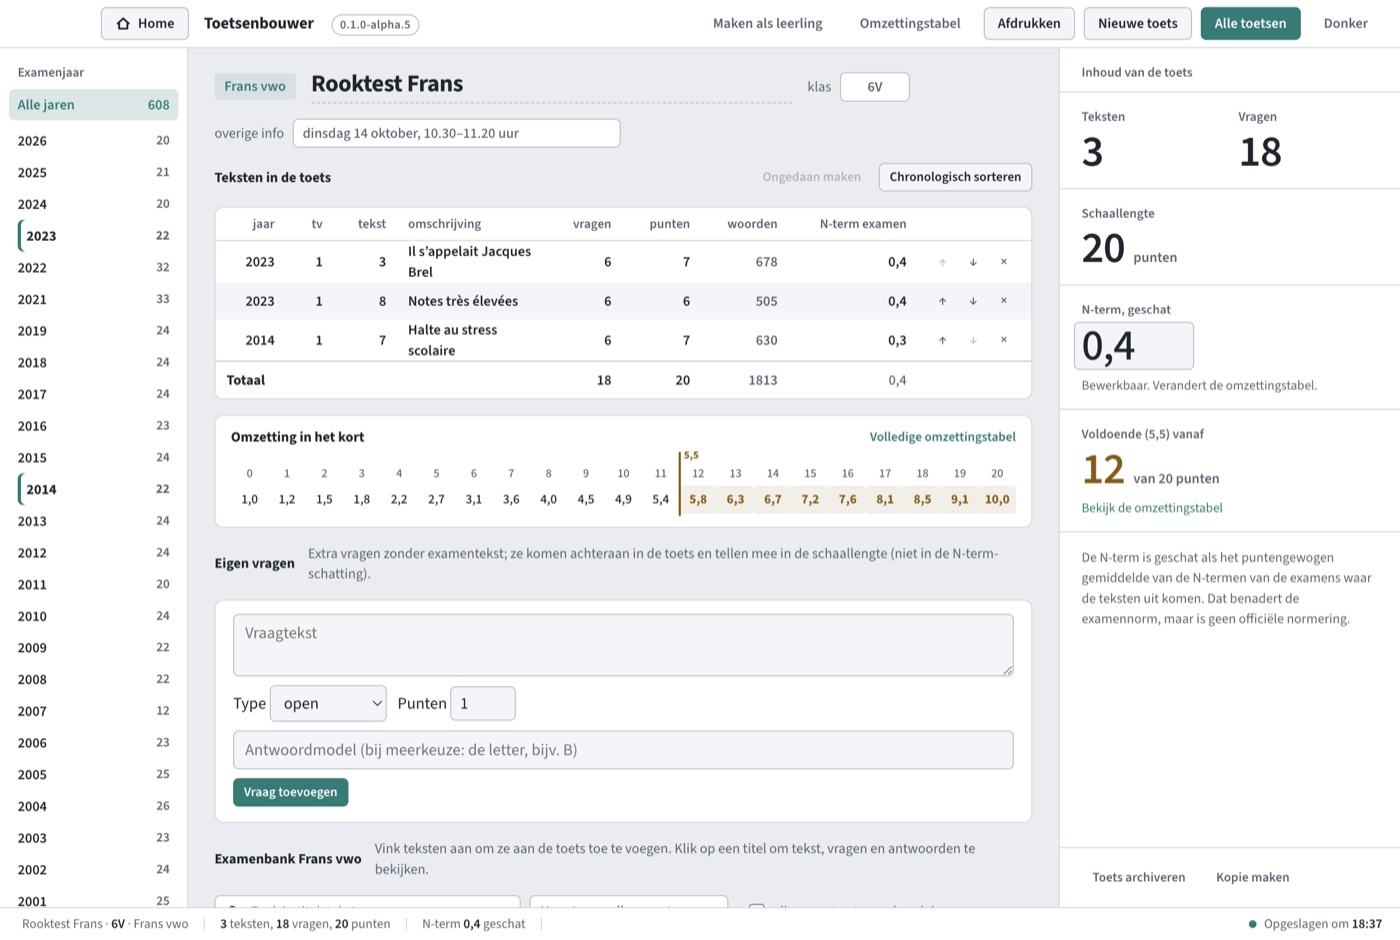Click into the Vraagtekst text area
Screen dimensions: 1400x940
tap(623, 645)
